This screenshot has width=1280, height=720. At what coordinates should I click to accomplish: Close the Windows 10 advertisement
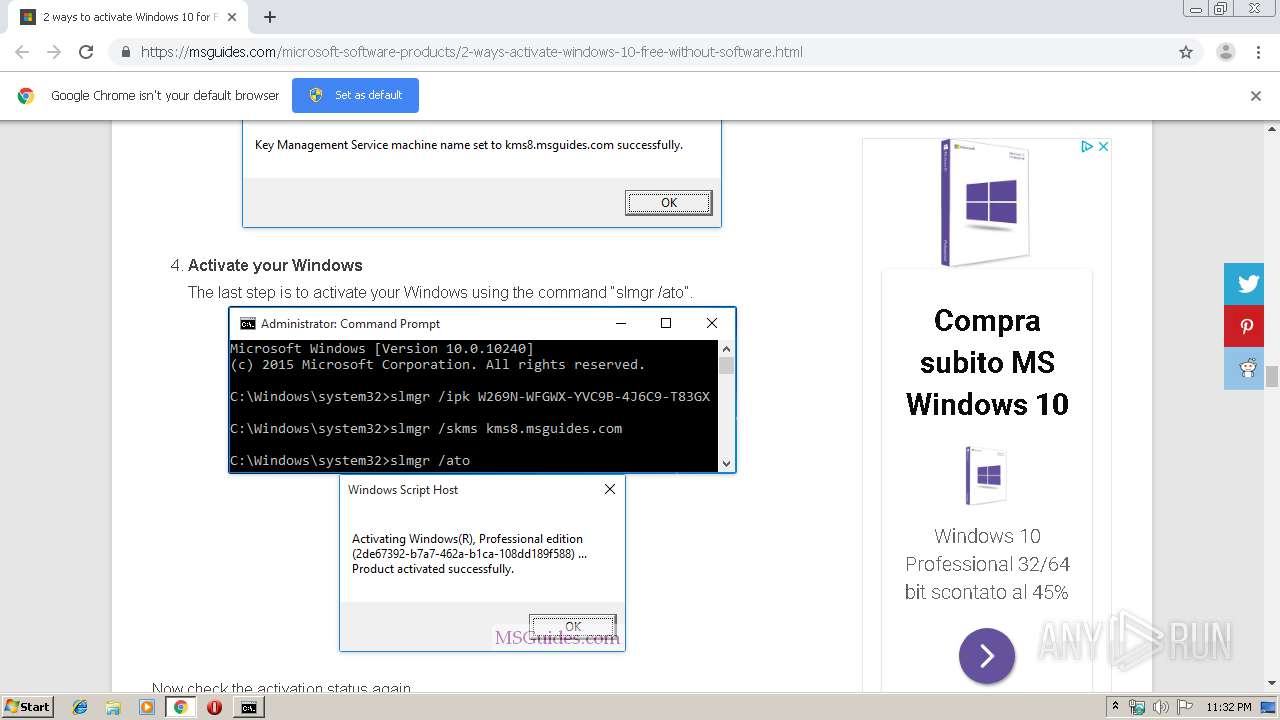coord(1103,146)
